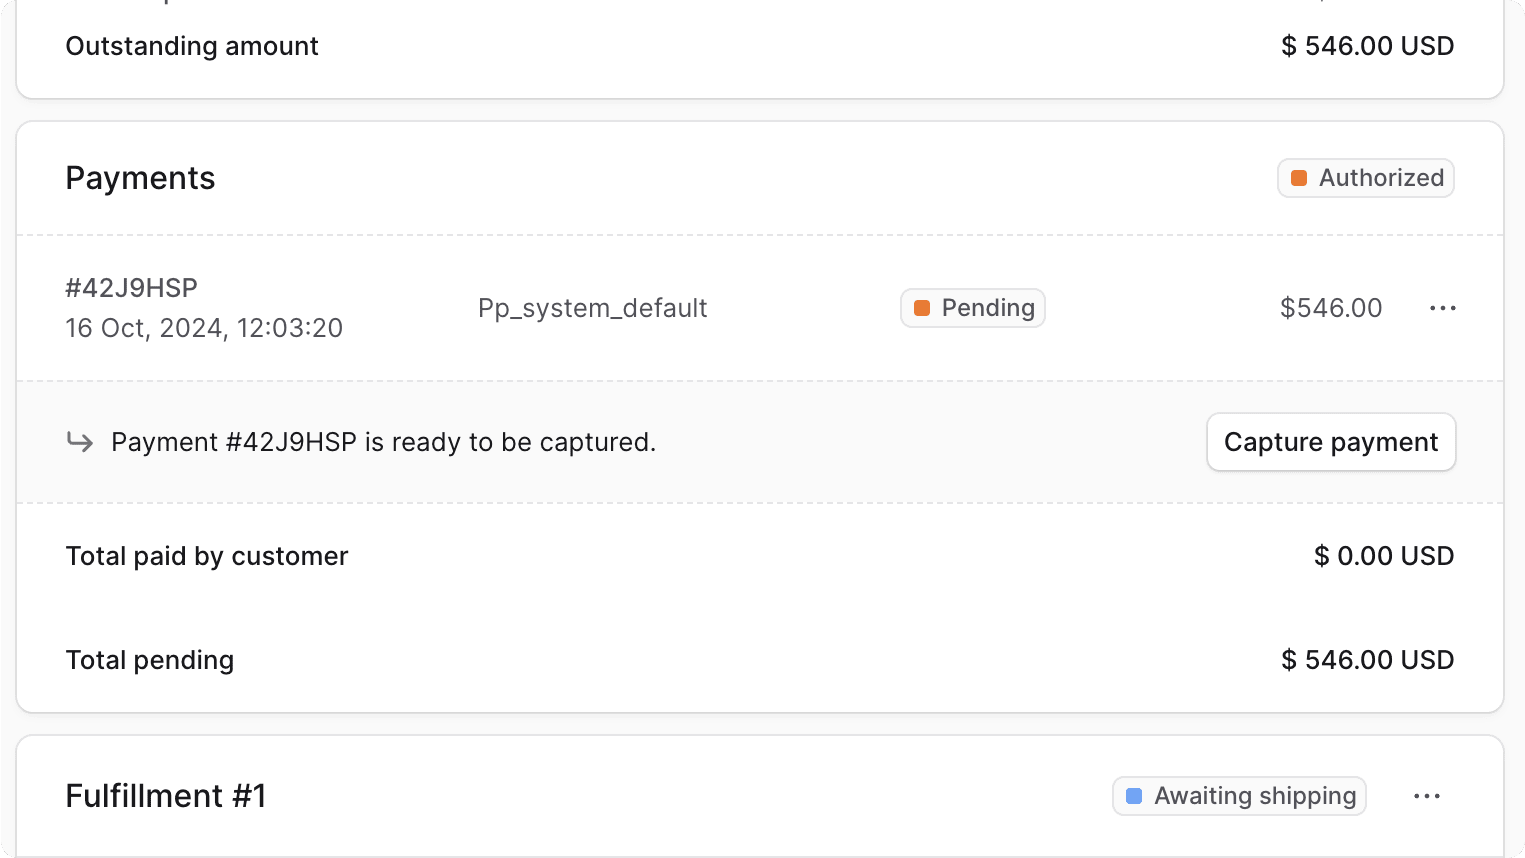This screenshot has height=858, width=1525.
Task: Click the orange dot in the Authorized badge
Action: [1299, 178]
